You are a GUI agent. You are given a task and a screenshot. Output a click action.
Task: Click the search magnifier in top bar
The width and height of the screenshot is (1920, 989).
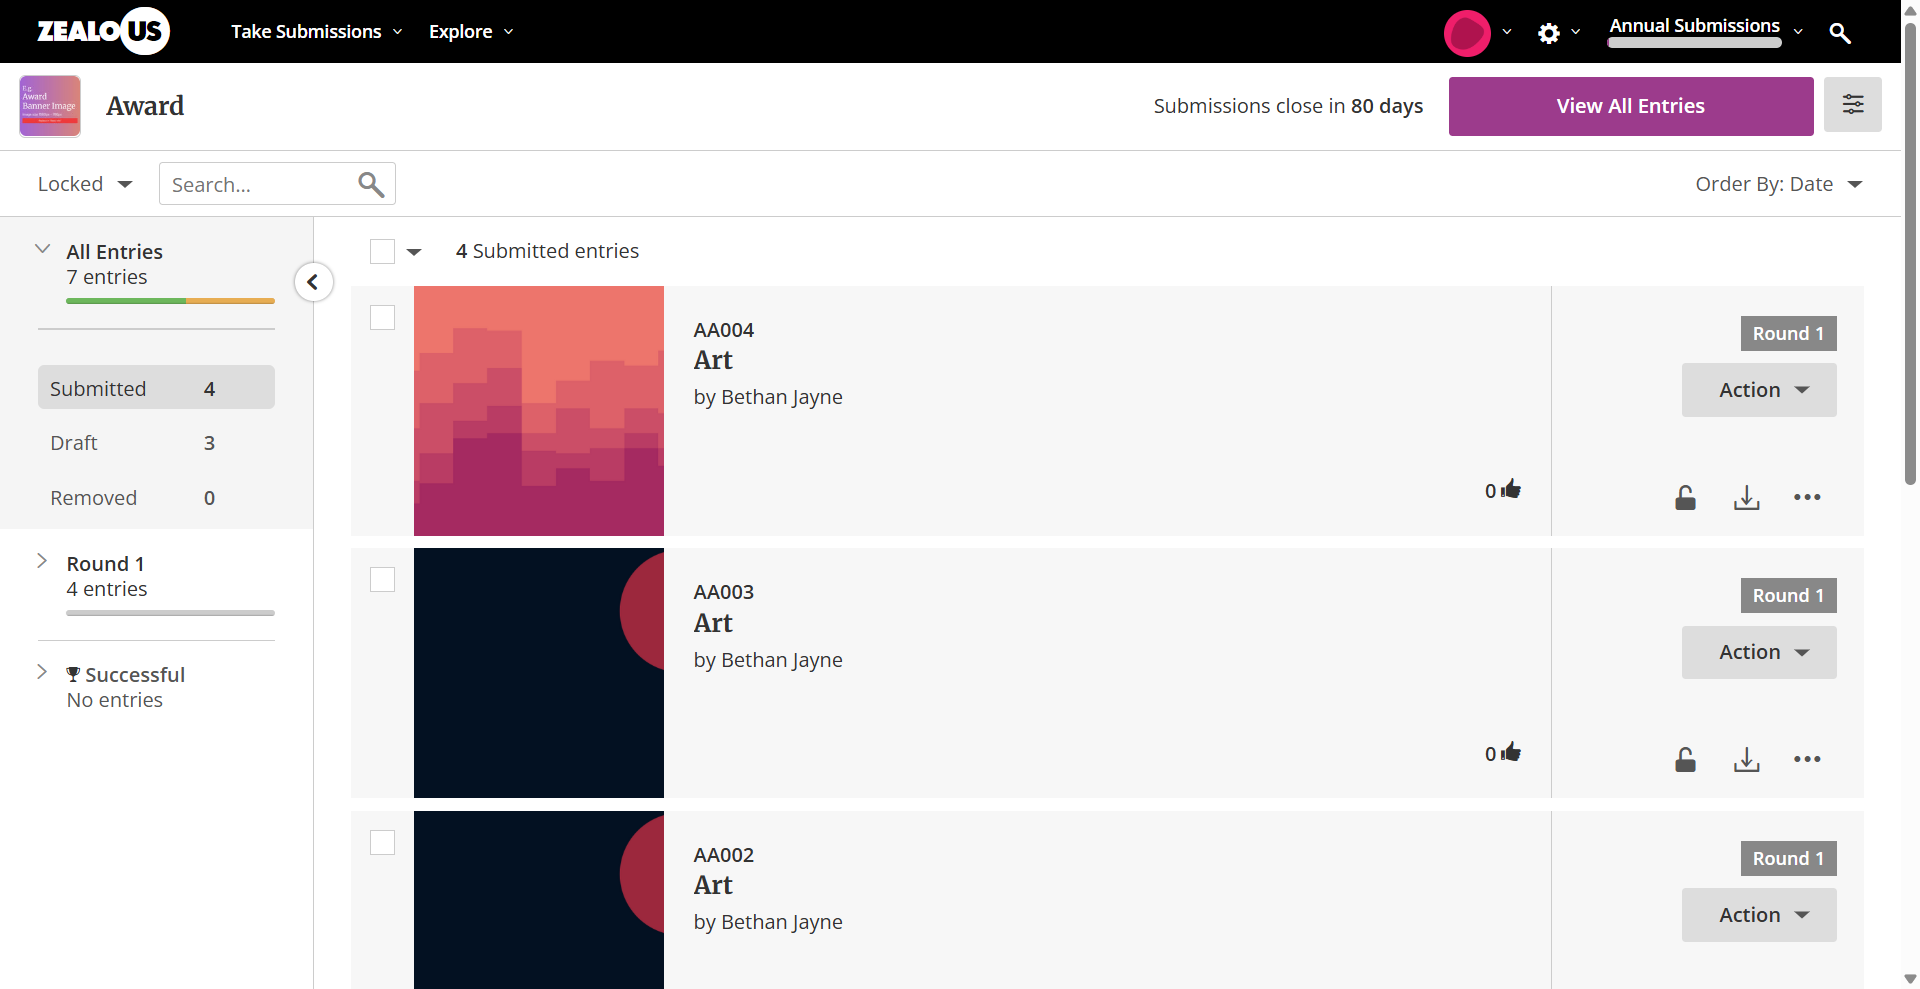pos(1839,33)
